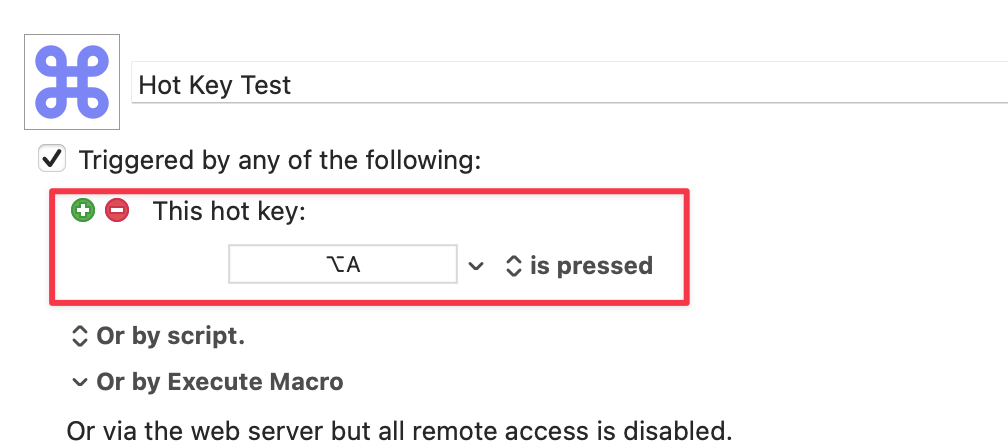Click up-down arrows beside 'is pressed'
Image resolution: width=1008 pixels, height=448 pixels.
click(x=513, y=266)
